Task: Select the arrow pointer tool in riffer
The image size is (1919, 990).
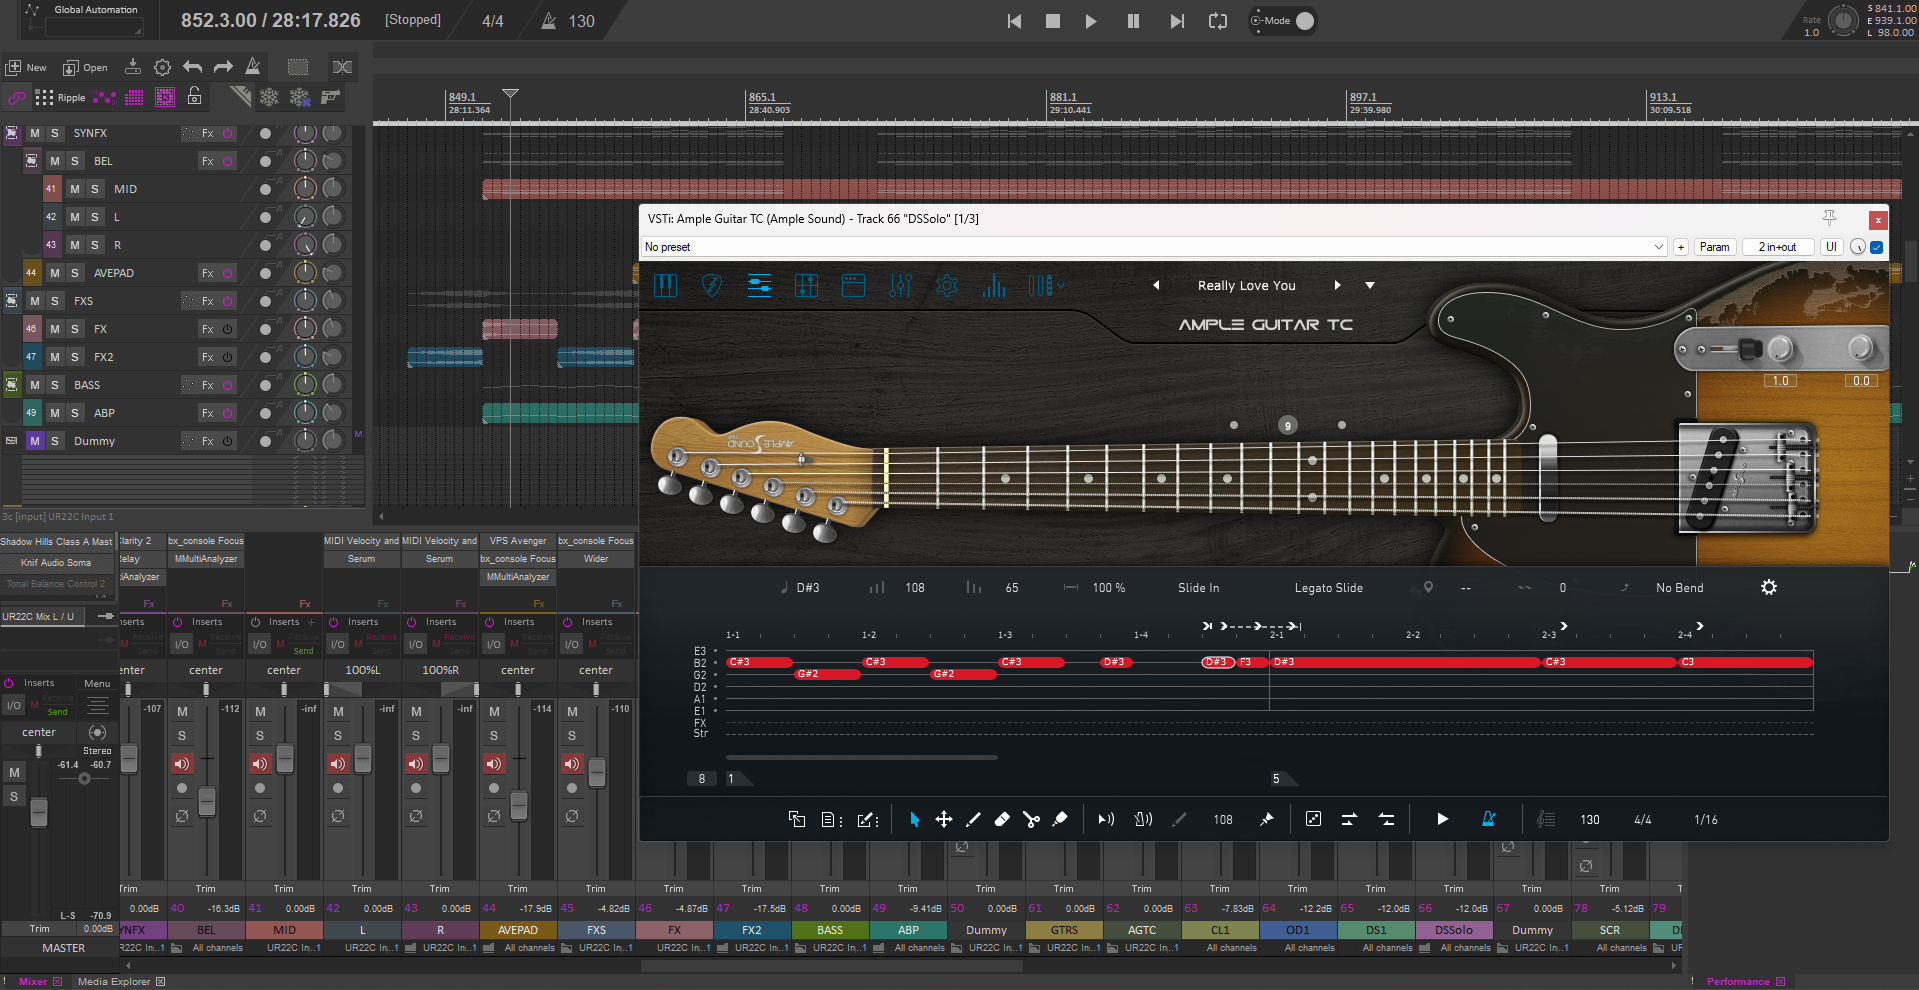Action: pyautogui.click(x=914, y=819)
